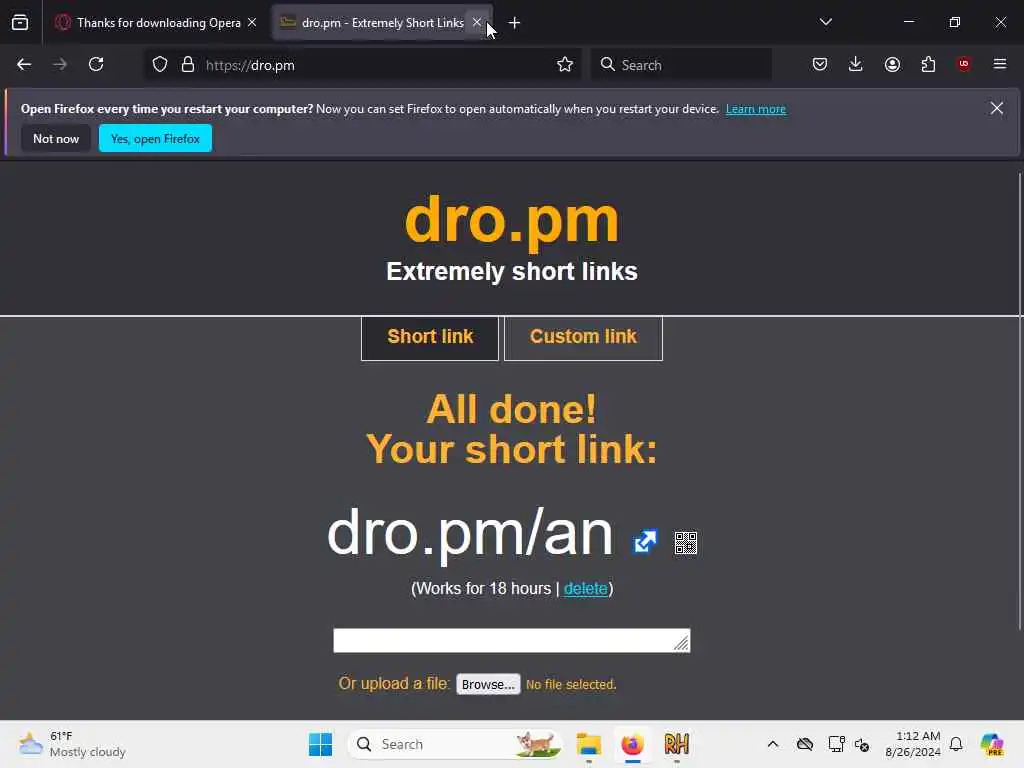Click the Browse... file upload button
1024x768 pixels.
[x=488, y=684]
